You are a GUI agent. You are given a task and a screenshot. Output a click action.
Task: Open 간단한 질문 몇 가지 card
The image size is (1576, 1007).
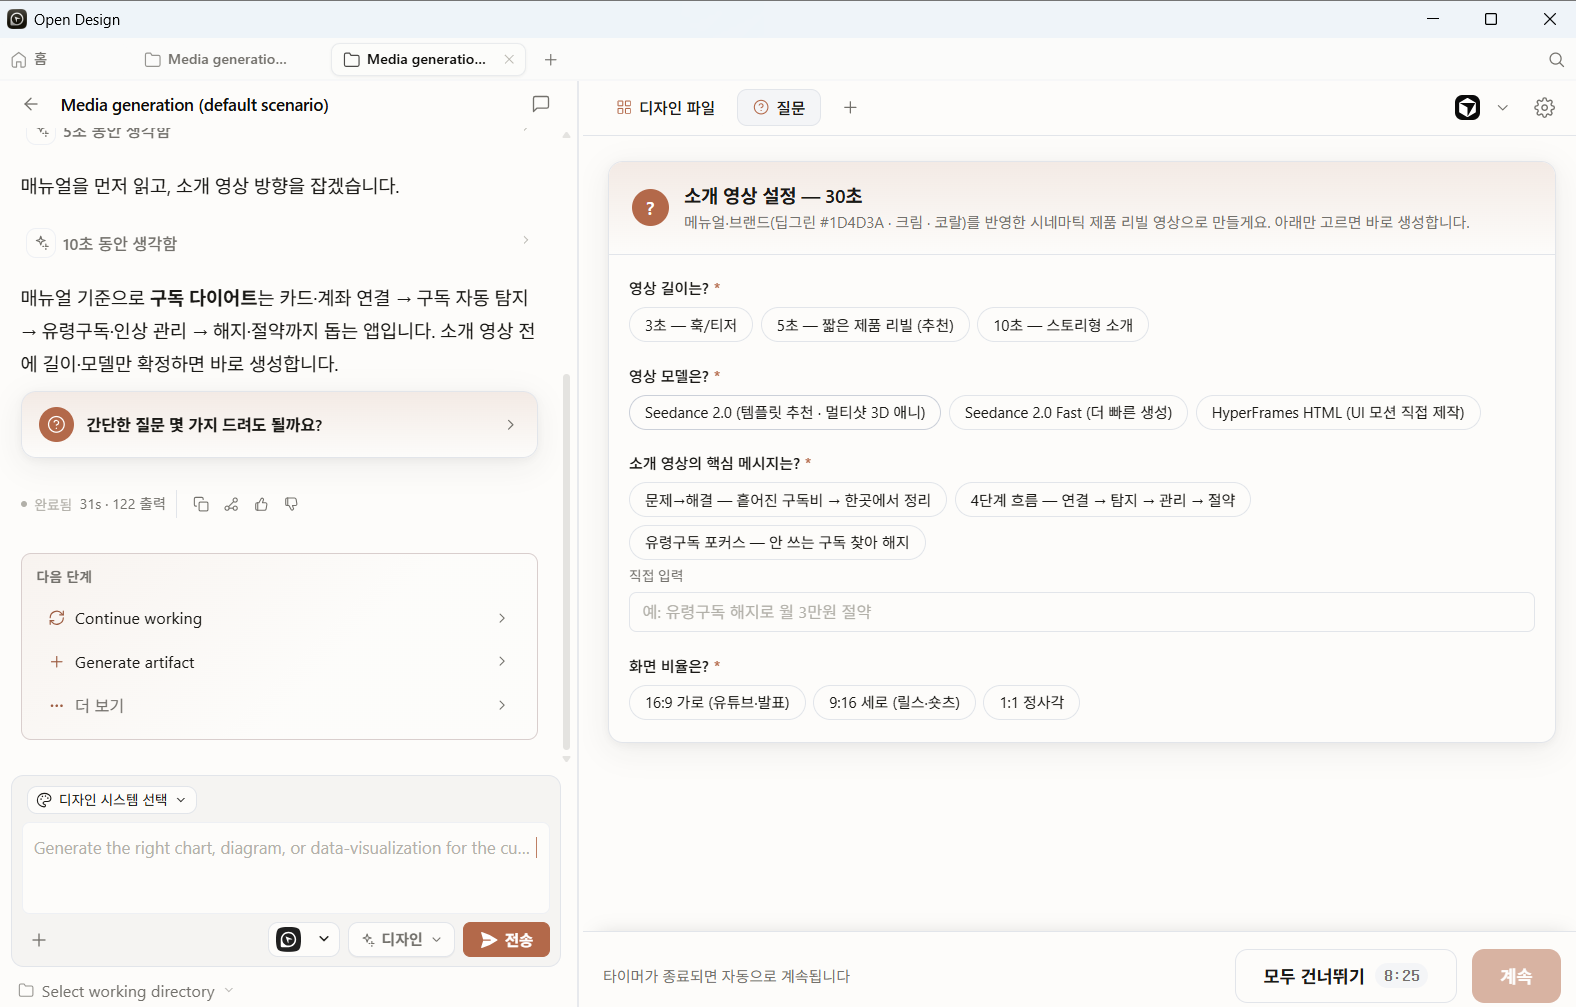(279, 424)
